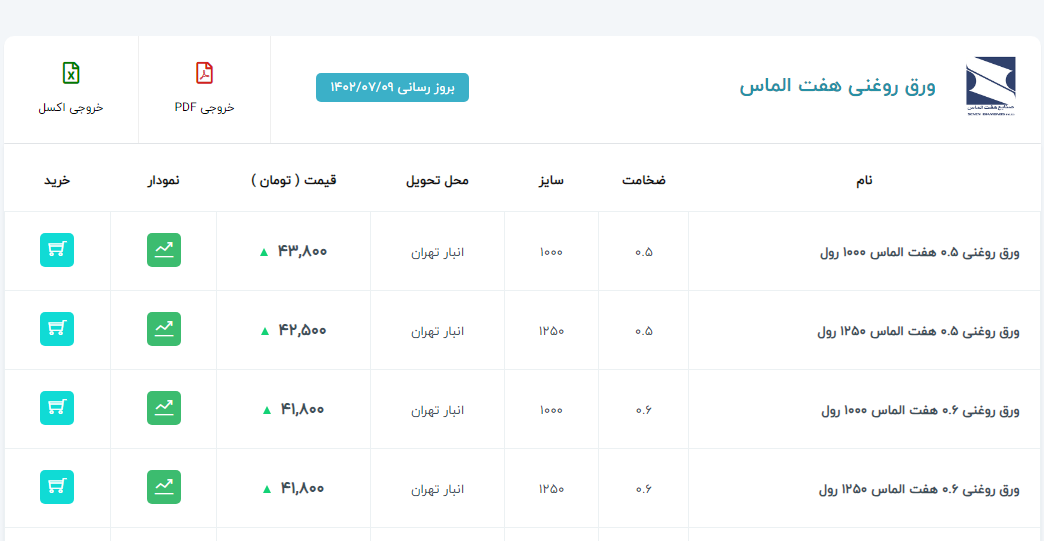
Task: Click the Haft Almas company logo
Action: [x=990, y=87]
